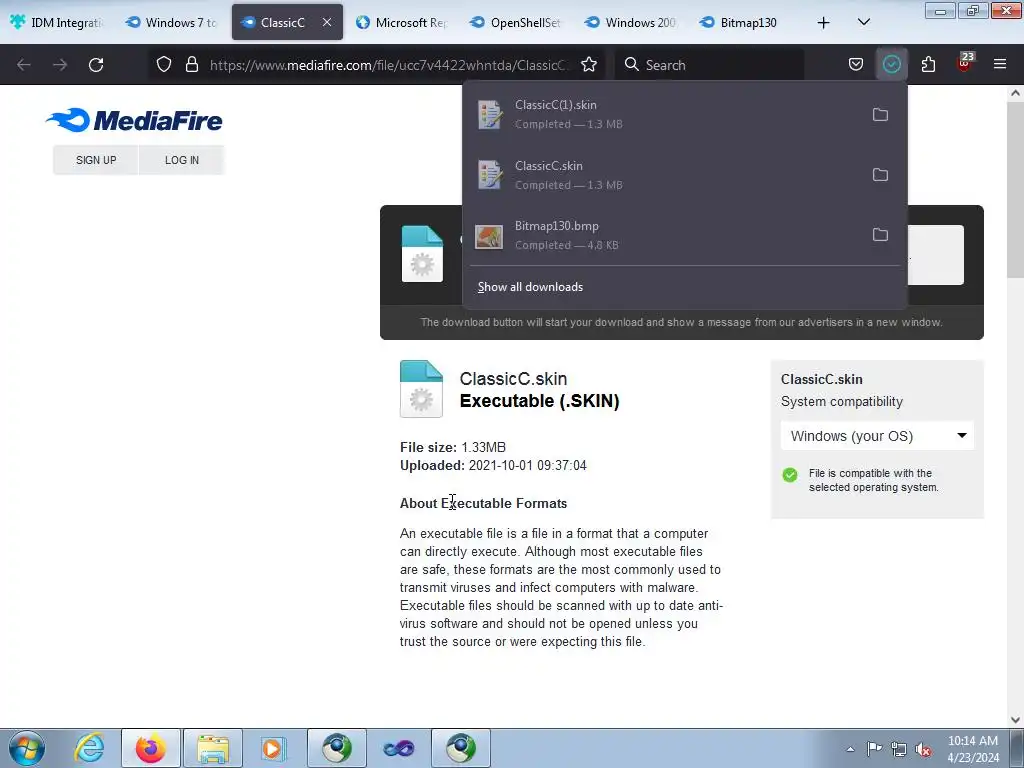Image resolution: width=1024 pixels, height=768 pixels.
Task: Show ClassicC.skin in folder
Action: point(880,175)
